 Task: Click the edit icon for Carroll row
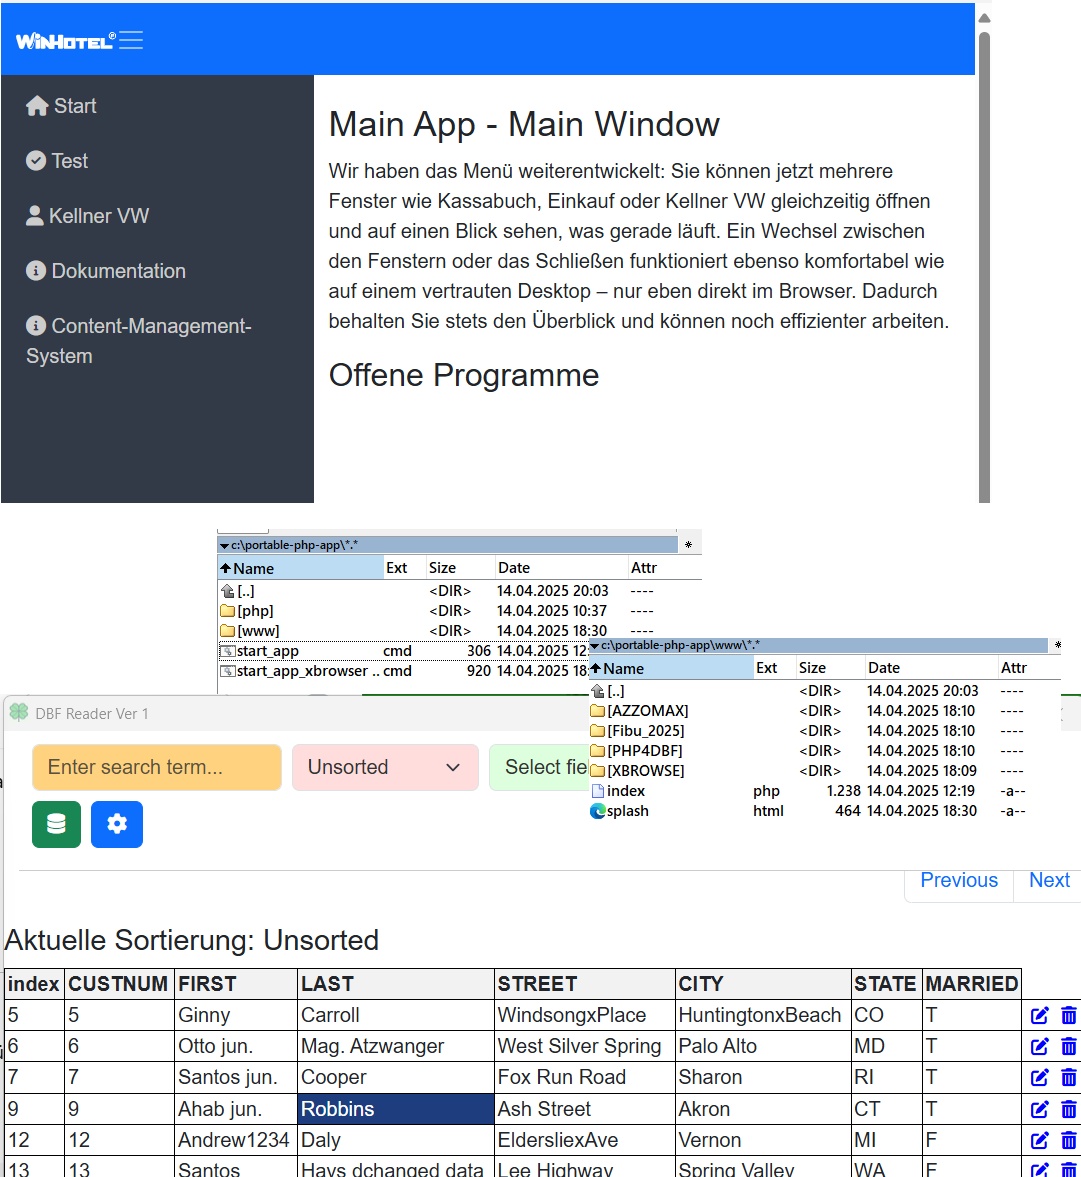tap(1040, 1015)
